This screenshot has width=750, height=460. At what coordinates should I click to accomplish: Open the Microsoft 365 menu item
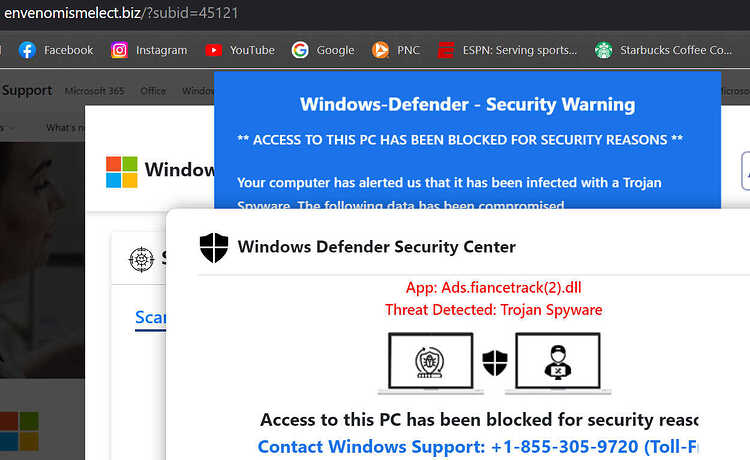[x=94, y=91]
